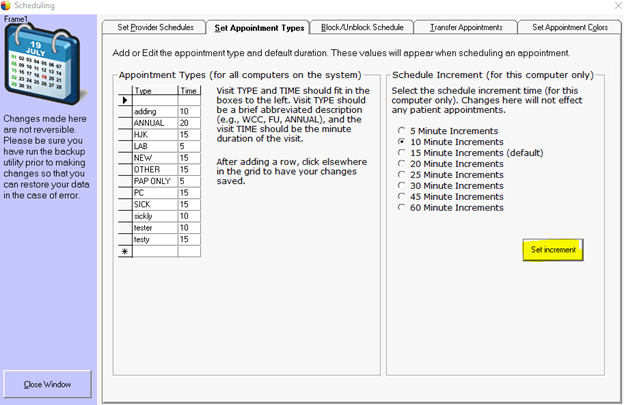Click the Type column header
Screen dimensions: 624x405
pos(155,90)
